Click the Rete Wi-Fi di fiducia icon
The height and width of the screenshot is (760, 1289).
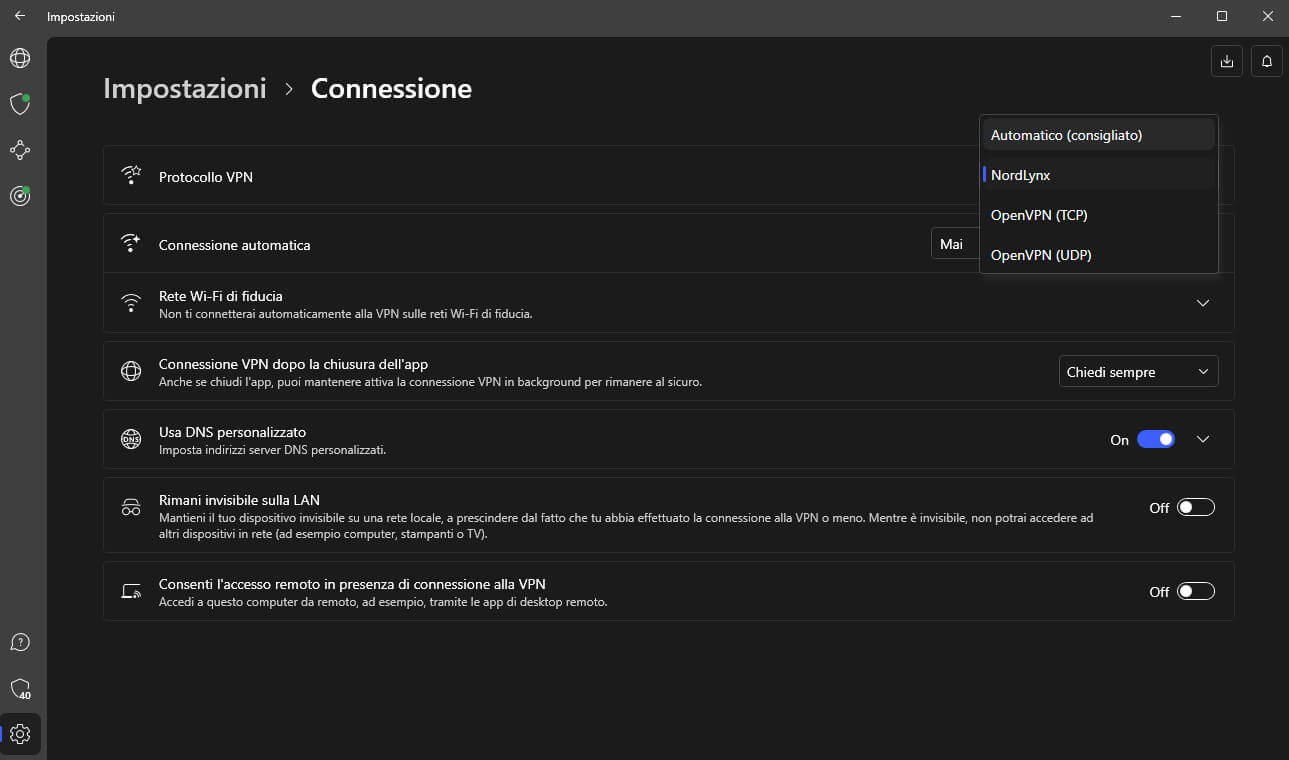pyautogui.click(x=131, y=303)
